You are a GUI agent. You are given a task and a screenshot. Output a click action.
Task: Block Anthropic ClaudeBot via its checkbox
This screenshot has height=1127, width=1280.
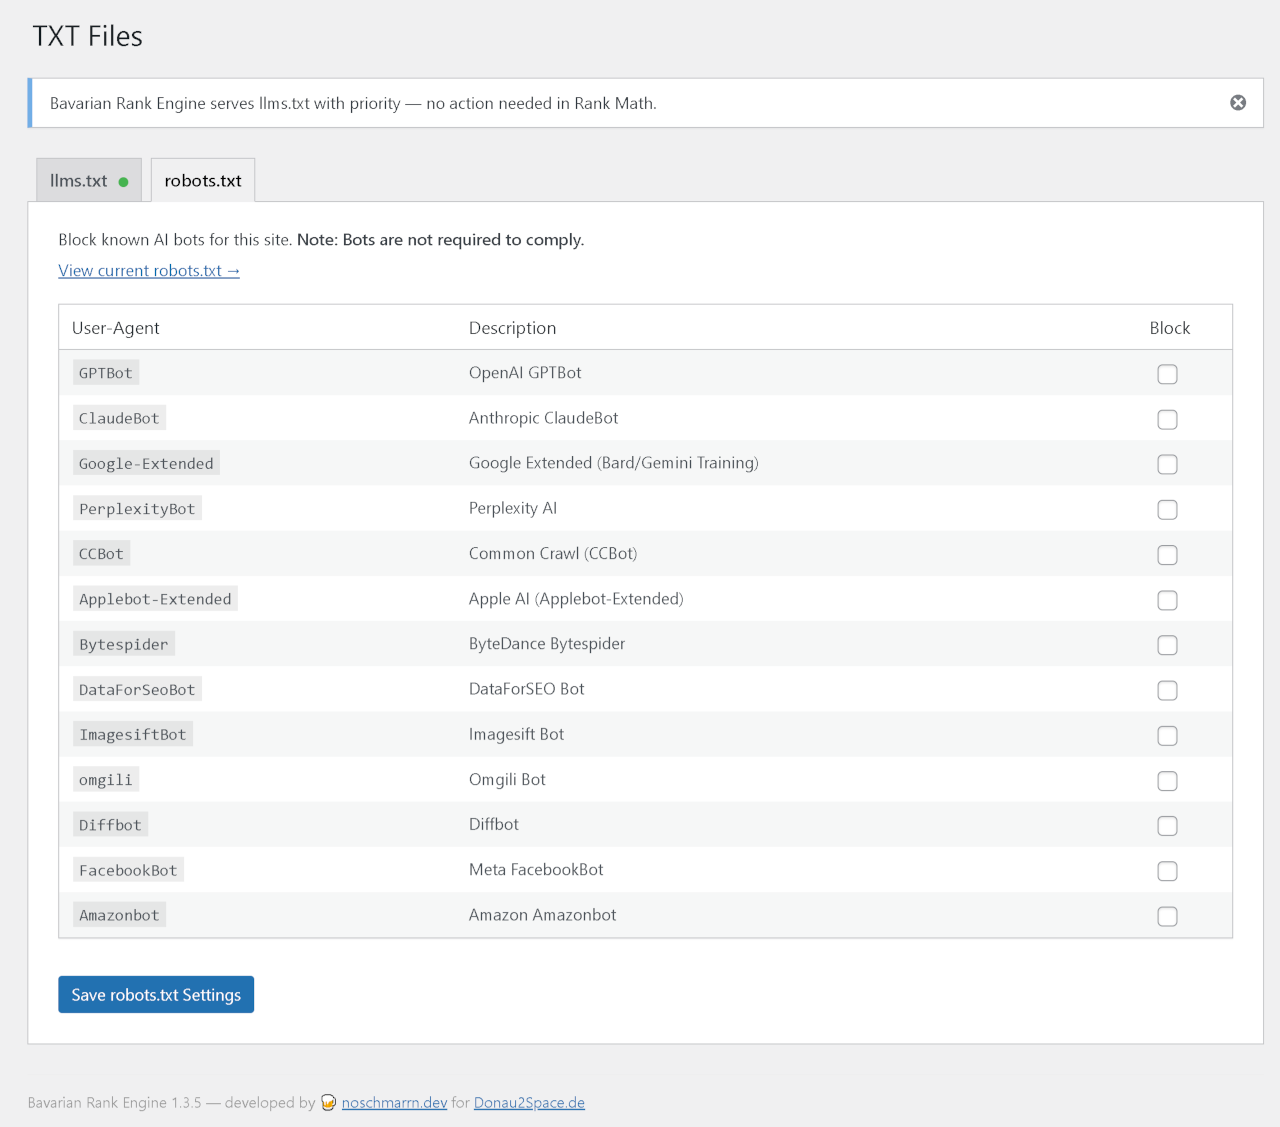(x=1167, y=419)
